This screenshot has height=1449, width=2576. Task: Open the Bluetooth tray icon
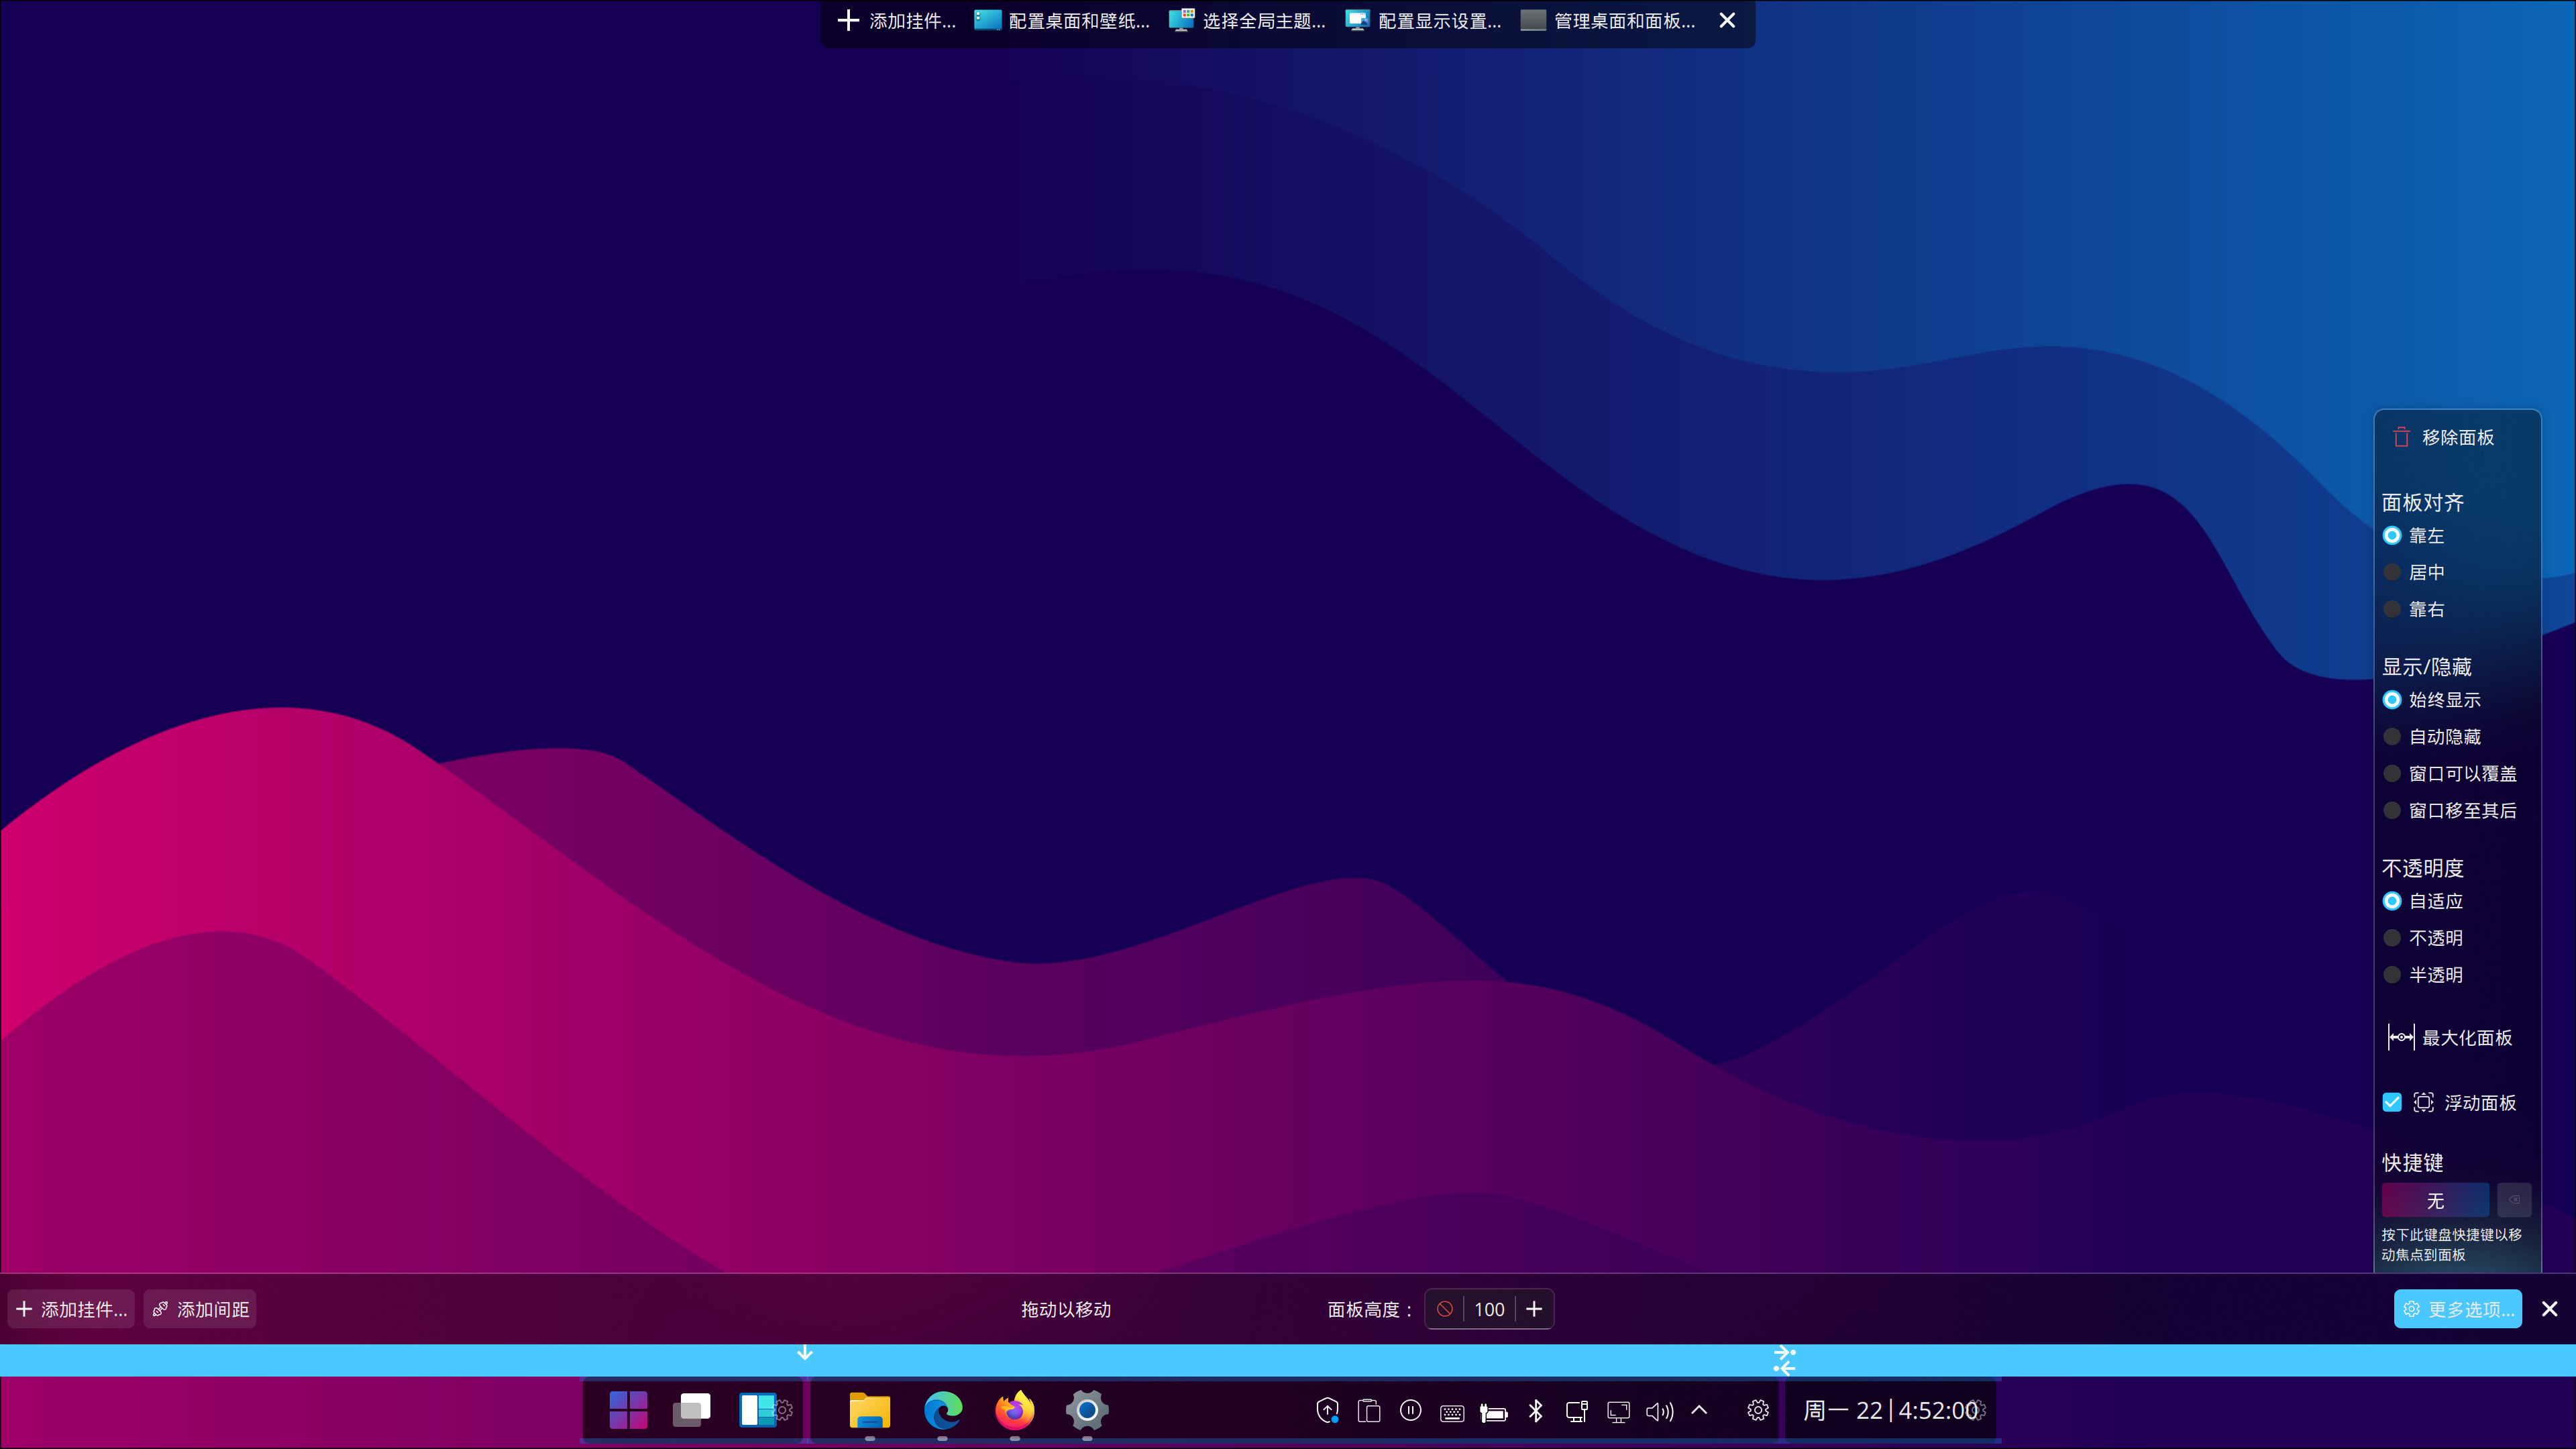pos(1536,1411)
